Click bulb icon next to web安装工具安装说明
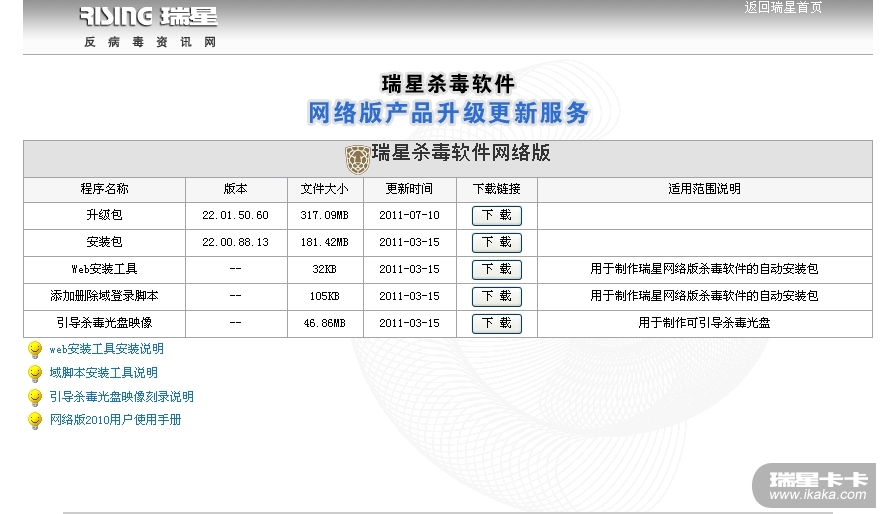The image size is (885, 514). (x=35, y=350)
